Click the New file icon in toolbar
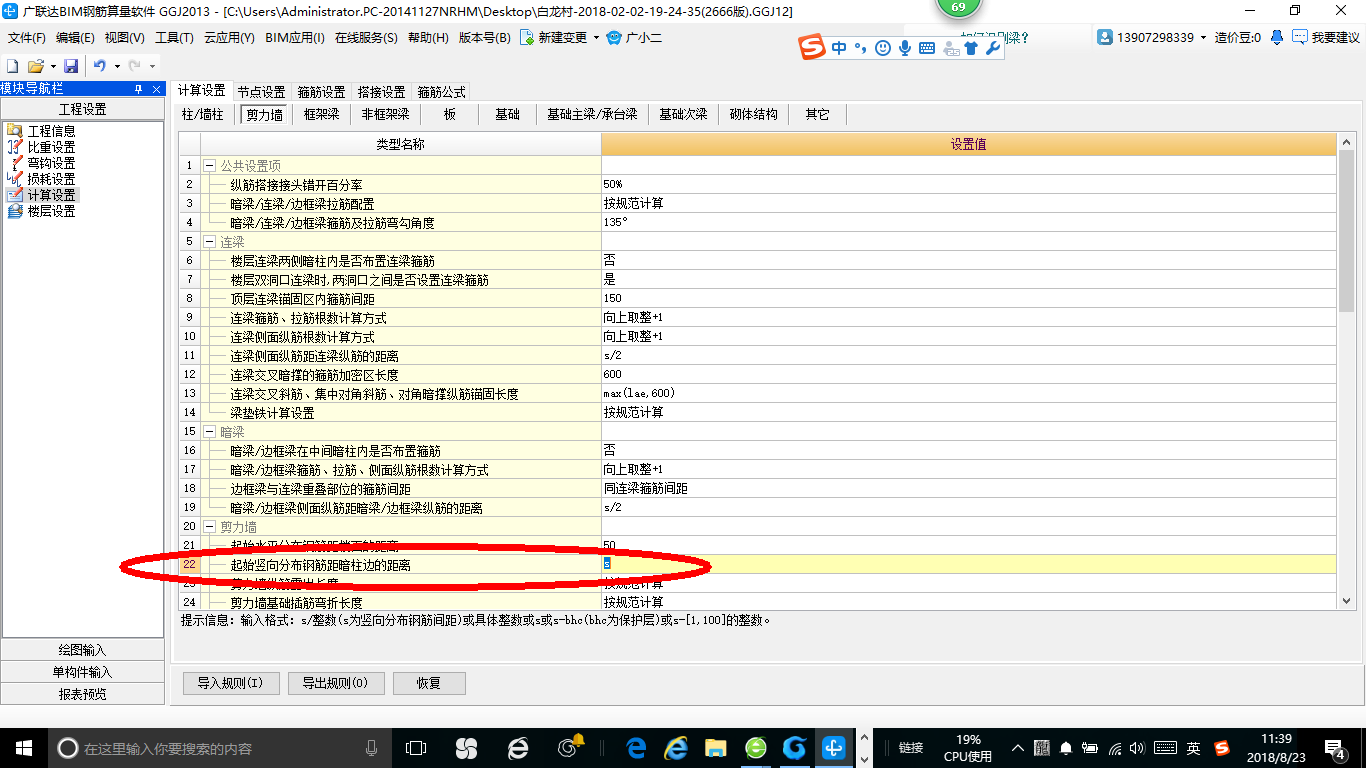 (13, 65)
